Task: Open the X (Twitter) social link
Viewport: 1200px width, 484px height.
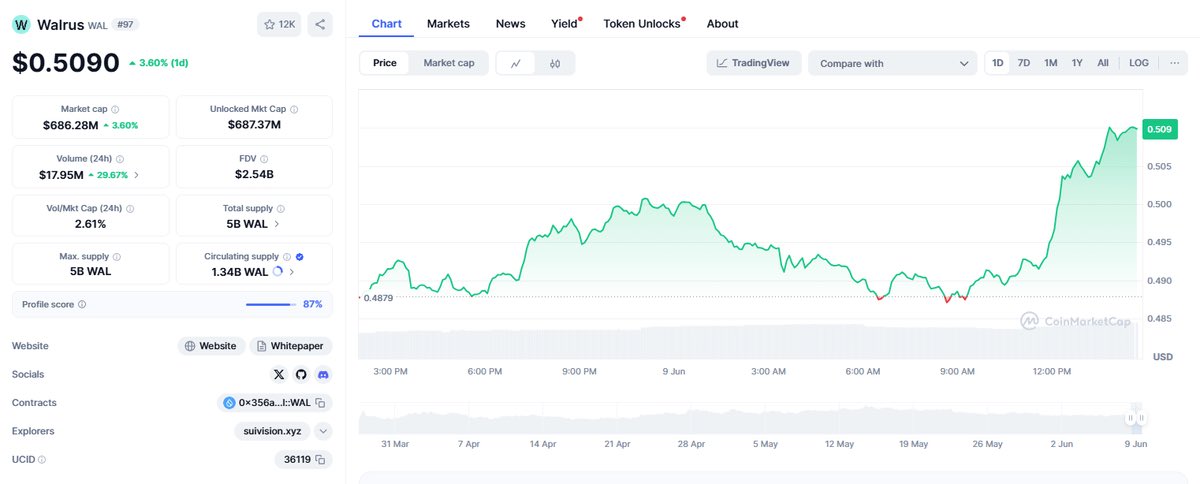Action: (x=279, y=374)
